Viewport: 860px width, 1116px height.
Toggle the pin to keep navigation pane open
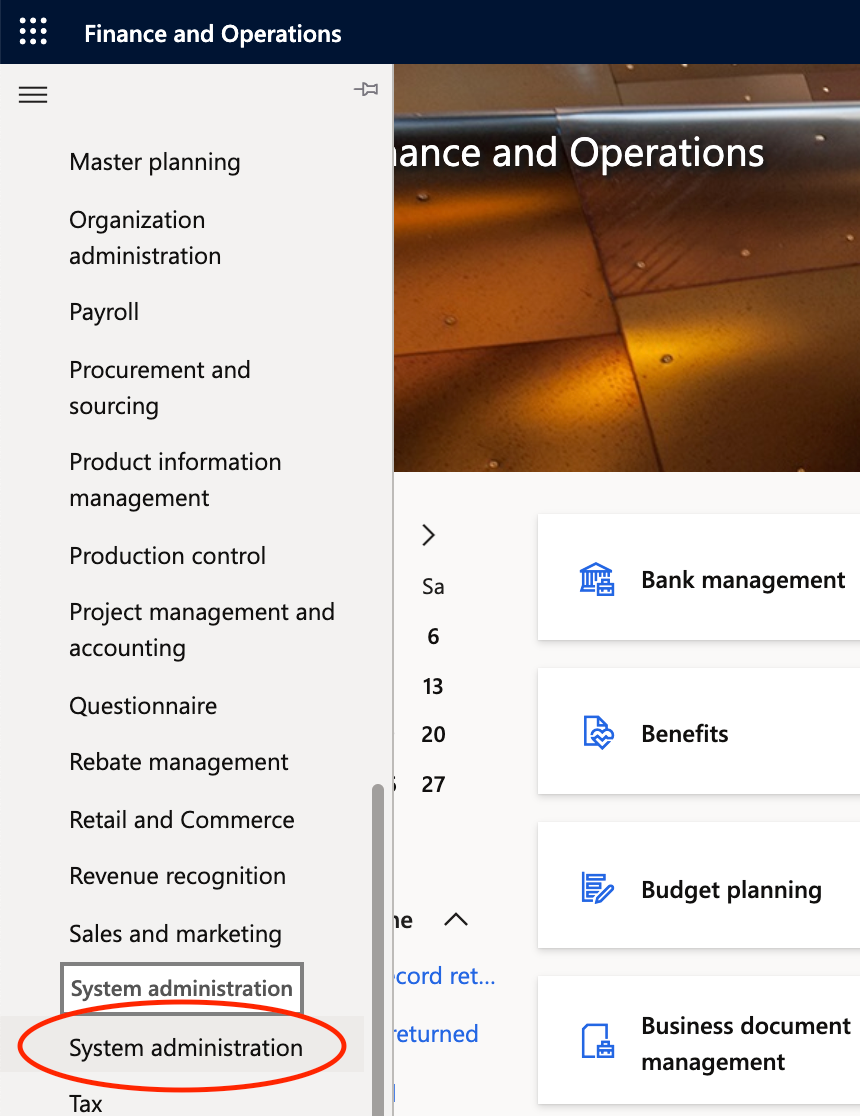pyautogui.click(x=366, y=89)
